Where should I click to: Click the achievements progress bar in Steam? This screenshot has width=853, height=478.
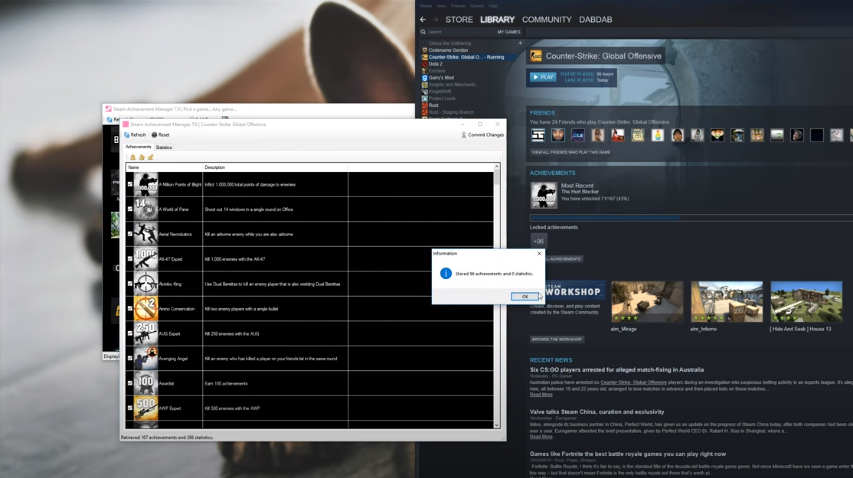click(691, 218)
